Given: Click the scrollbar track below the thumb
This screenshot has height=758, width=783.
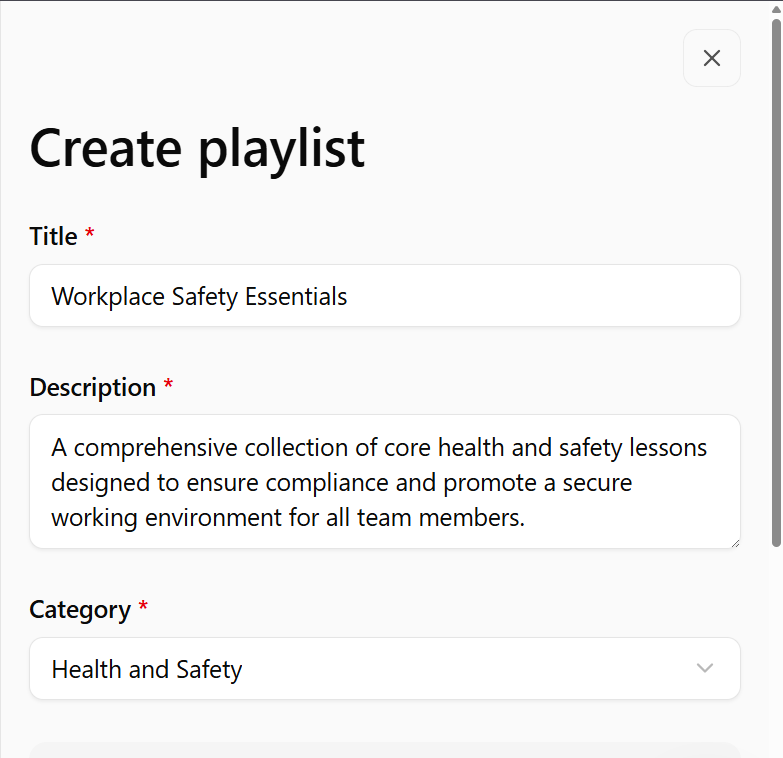Looking at the screenshot, I should pos(776,650).
